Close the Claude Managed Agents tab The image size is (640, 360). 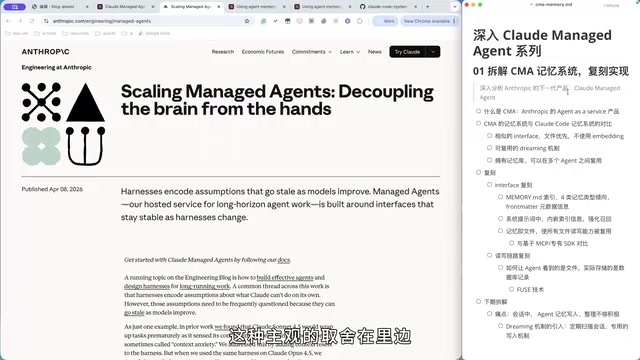pyautogui.click(x=153, y=7)
